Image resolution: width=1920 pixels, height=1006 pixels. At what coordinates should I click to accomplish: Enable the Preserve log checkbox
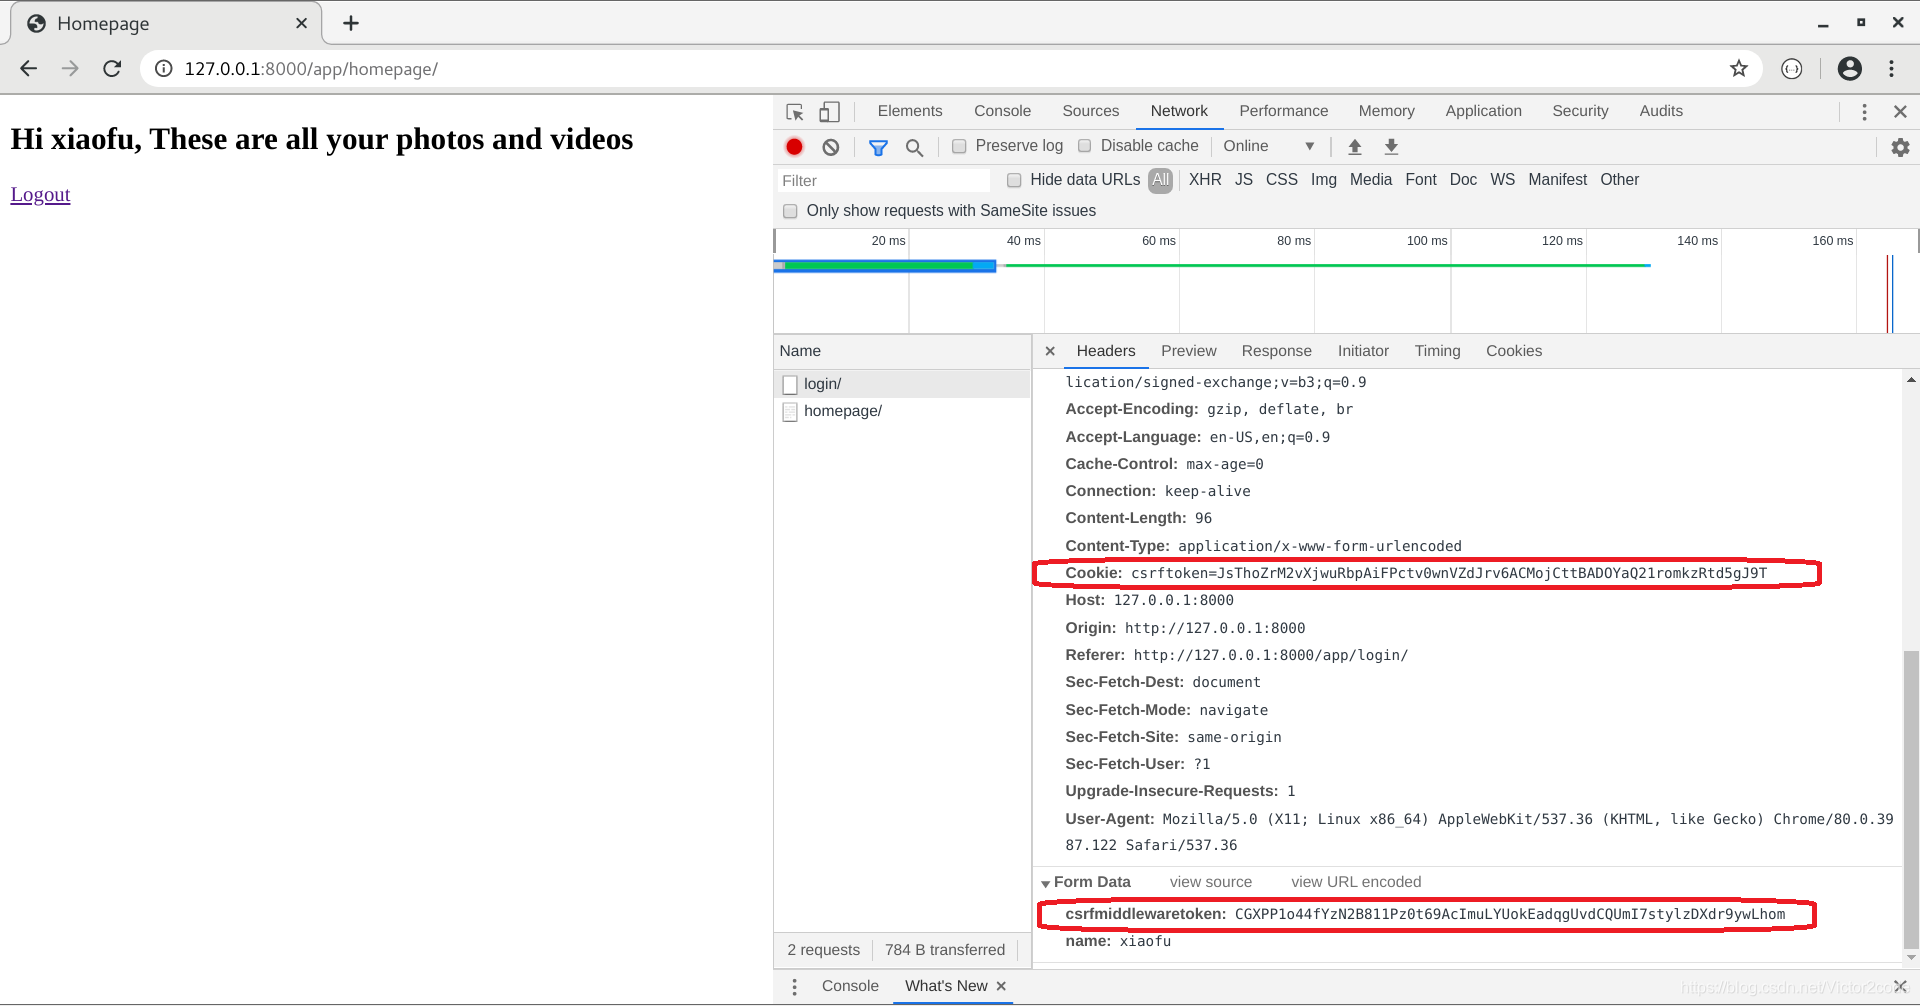(x=959, y=146)
